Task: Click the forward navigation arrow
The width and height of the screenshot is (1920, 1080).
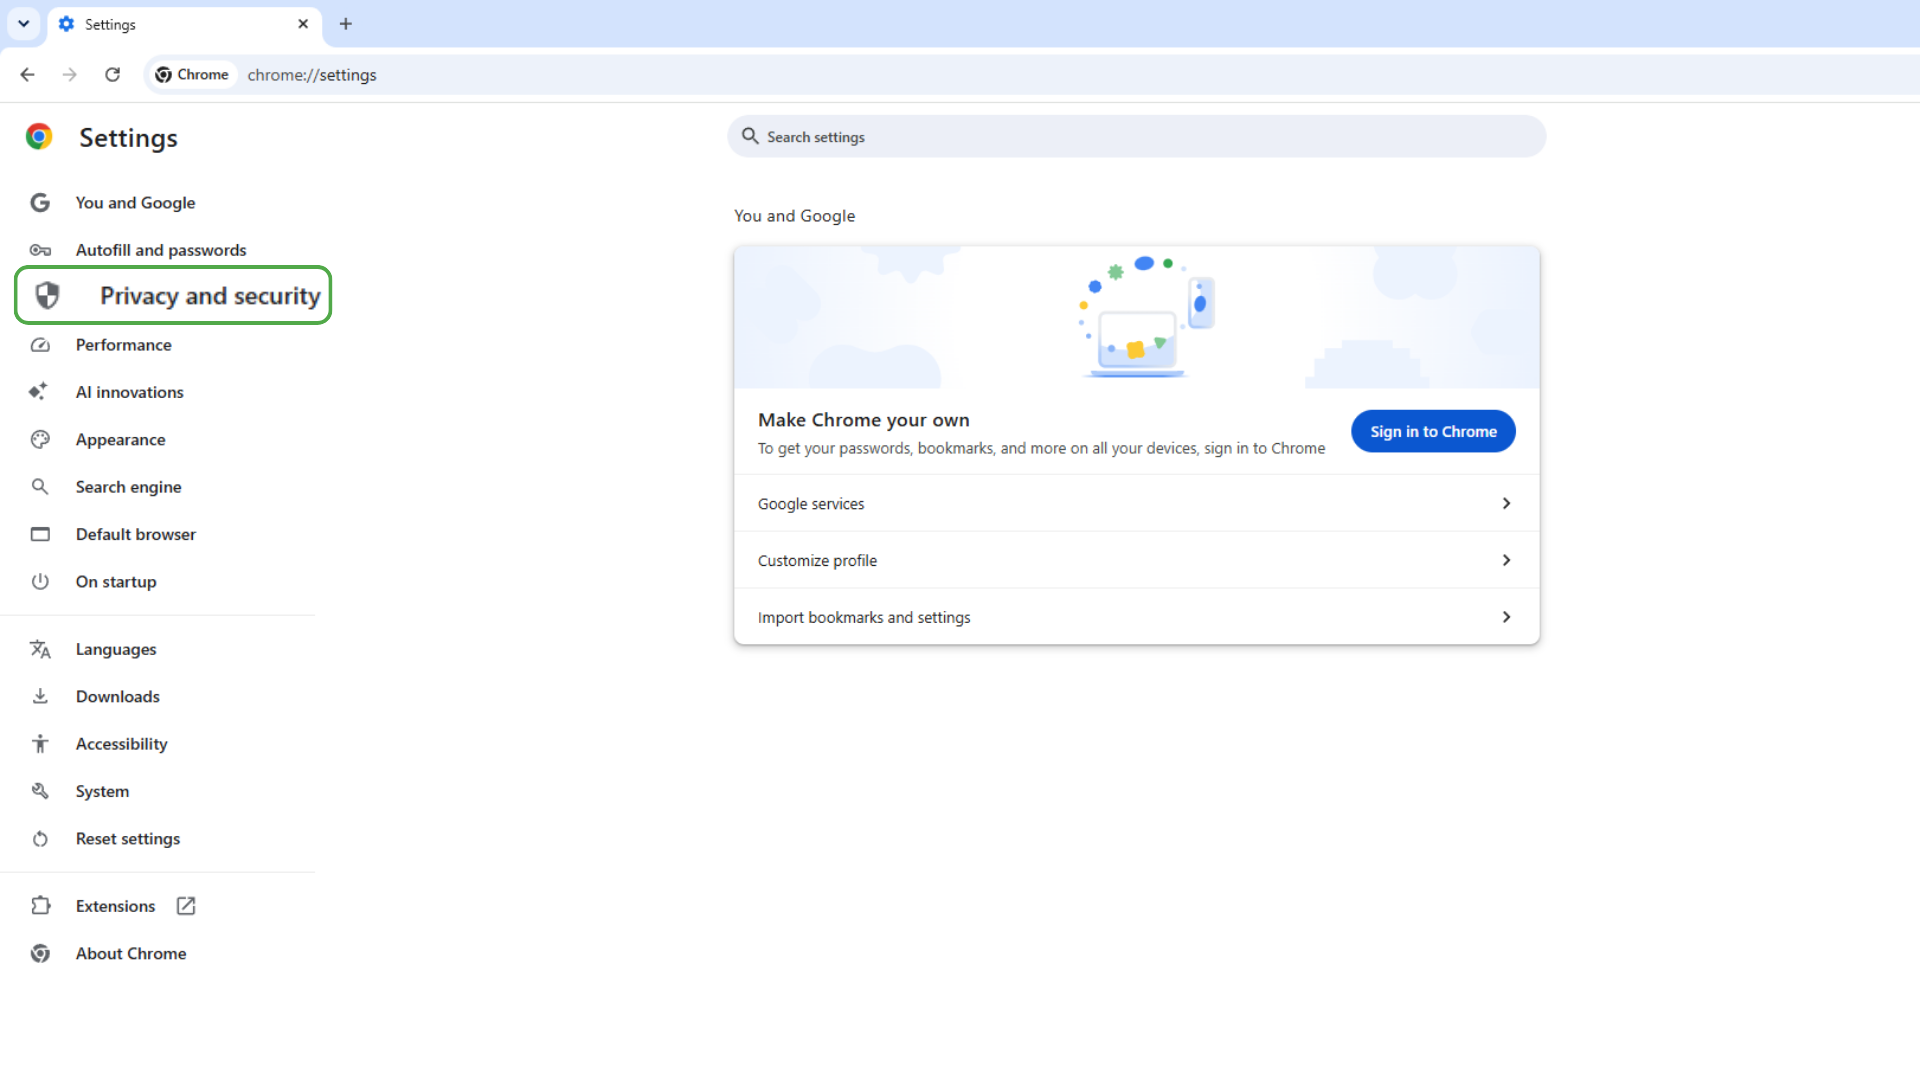Action: 69,74
